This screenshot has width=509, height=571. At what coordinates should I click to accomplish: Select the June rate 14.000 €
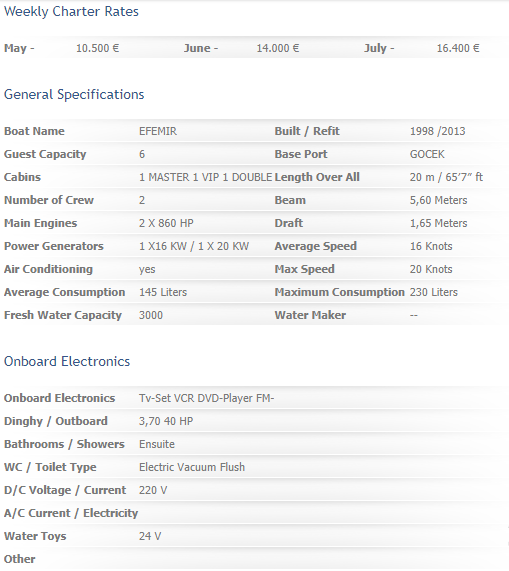[278, 48]
